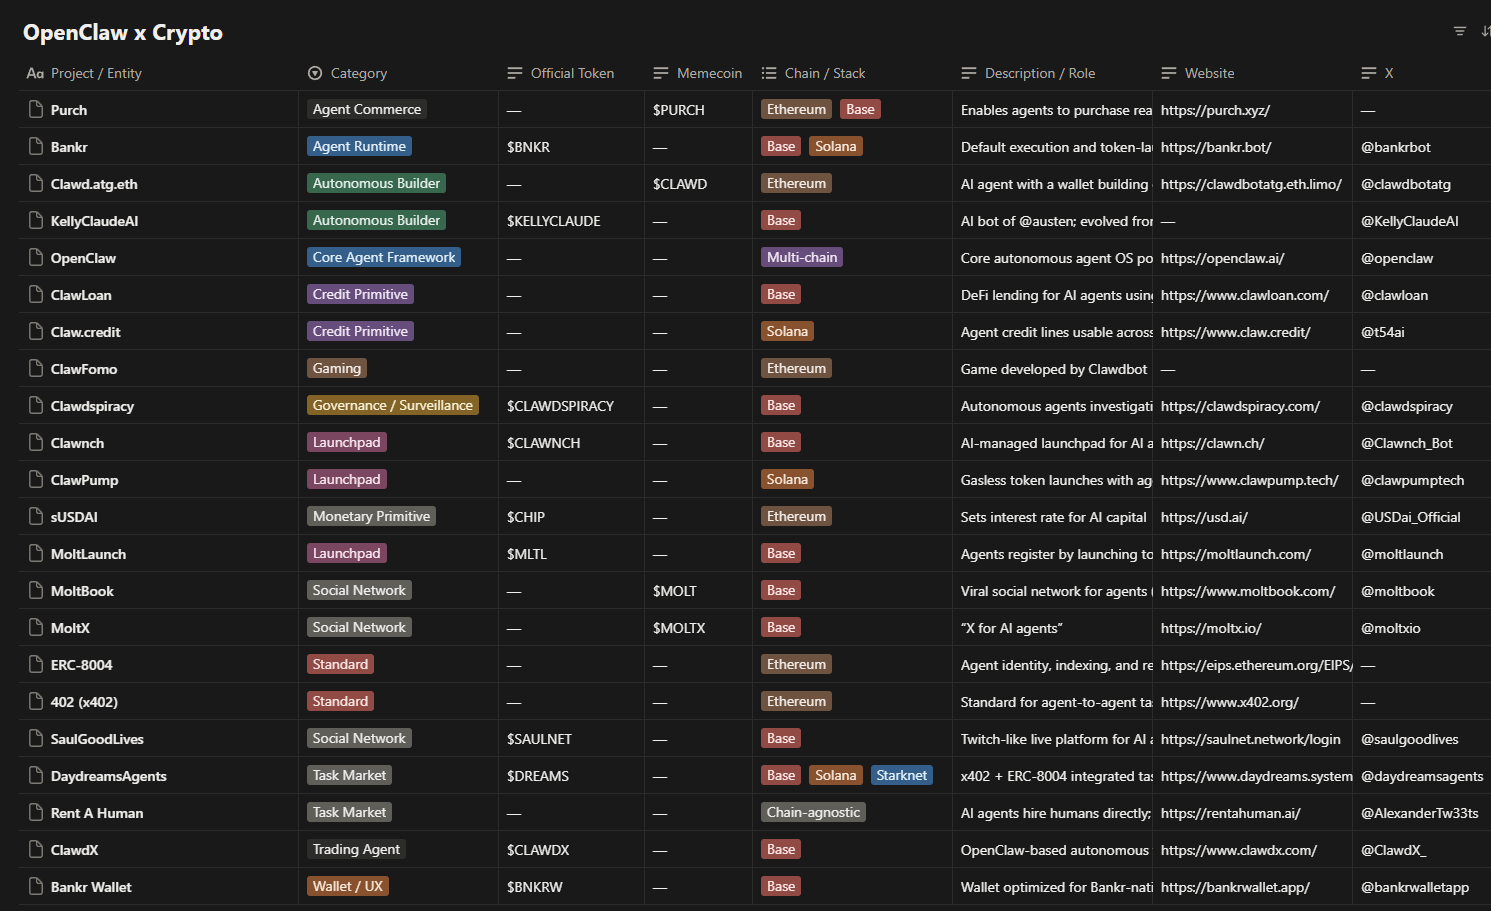
Task: Click the page icon beside Bankr
Action: coord(36,146)
